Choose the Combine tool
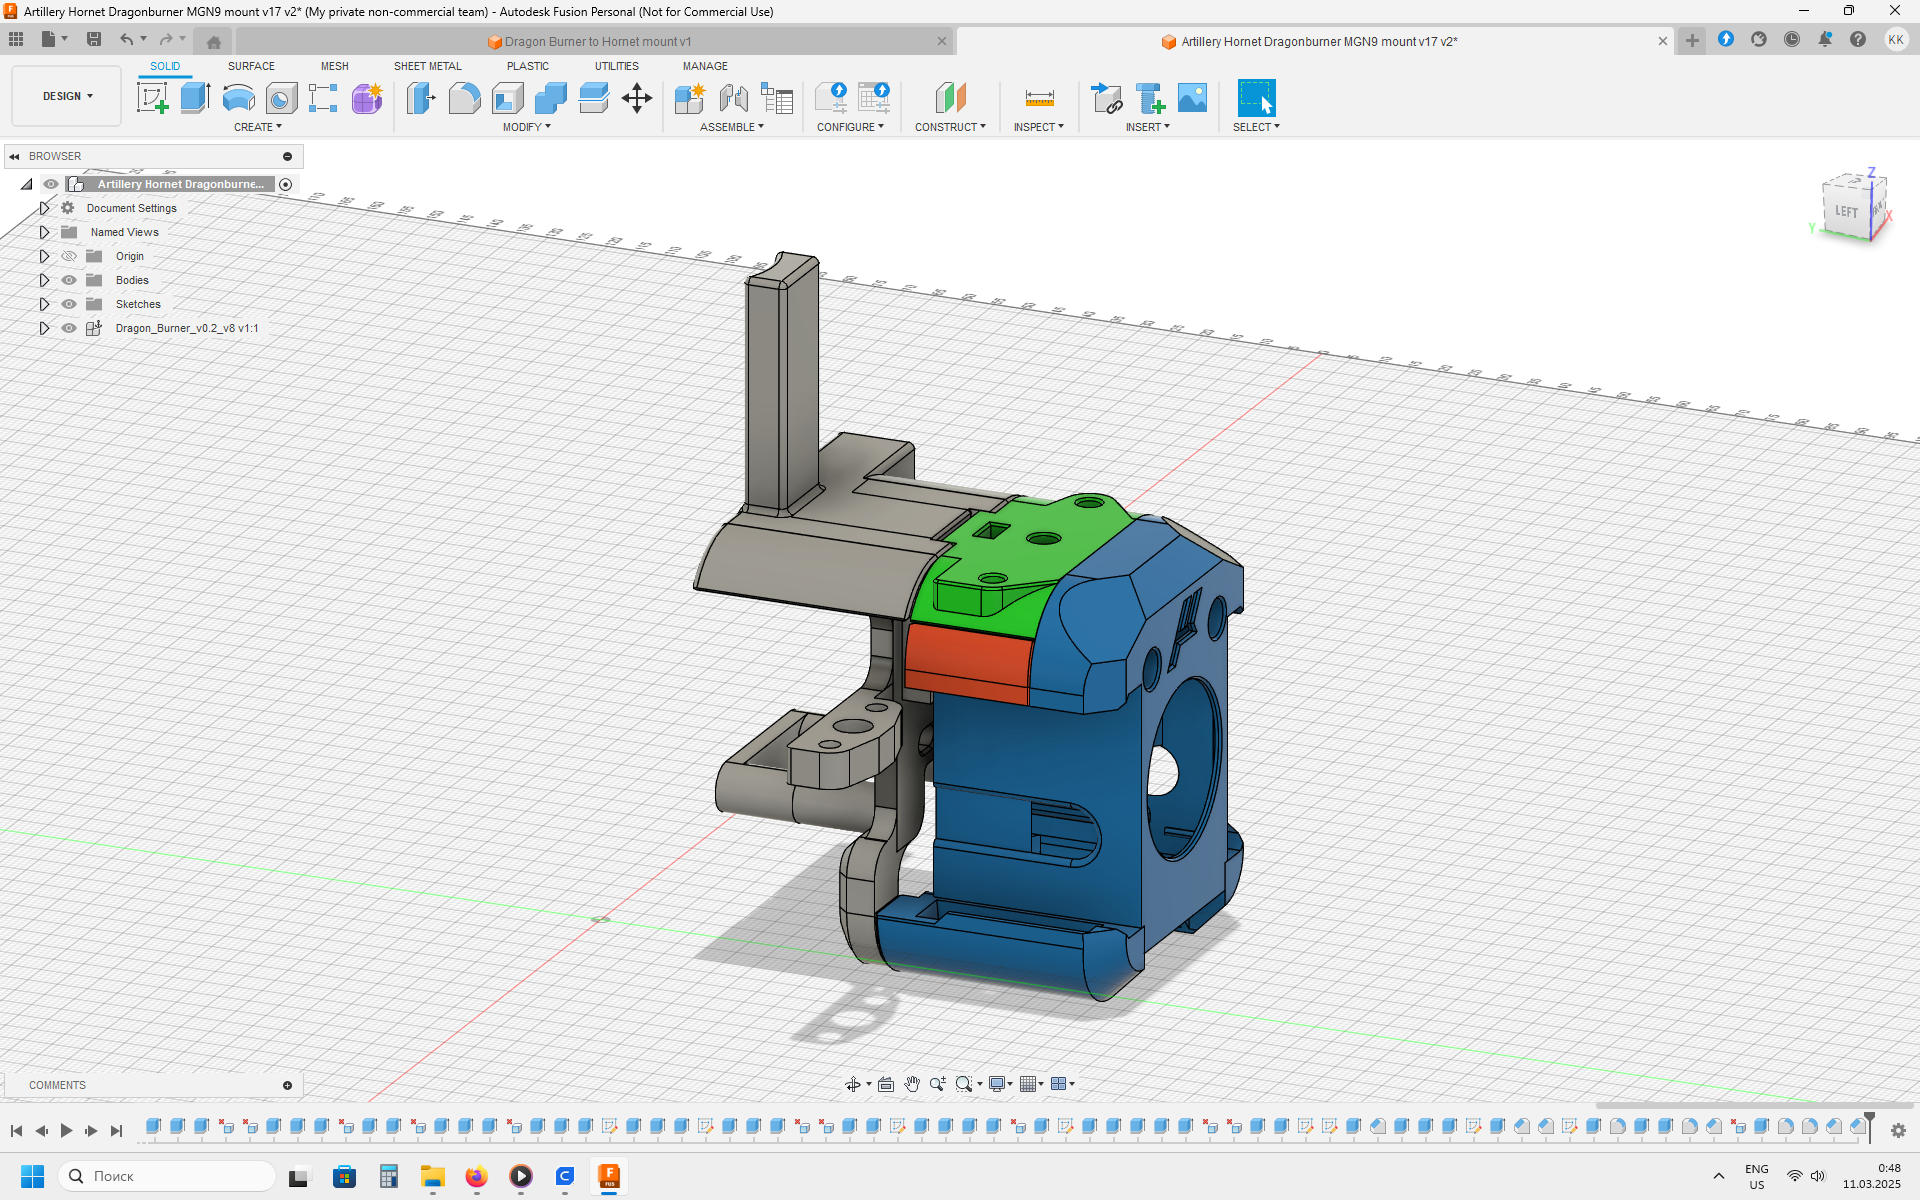The width and height of the screenshot is (1920, 1200). (550, 98)
